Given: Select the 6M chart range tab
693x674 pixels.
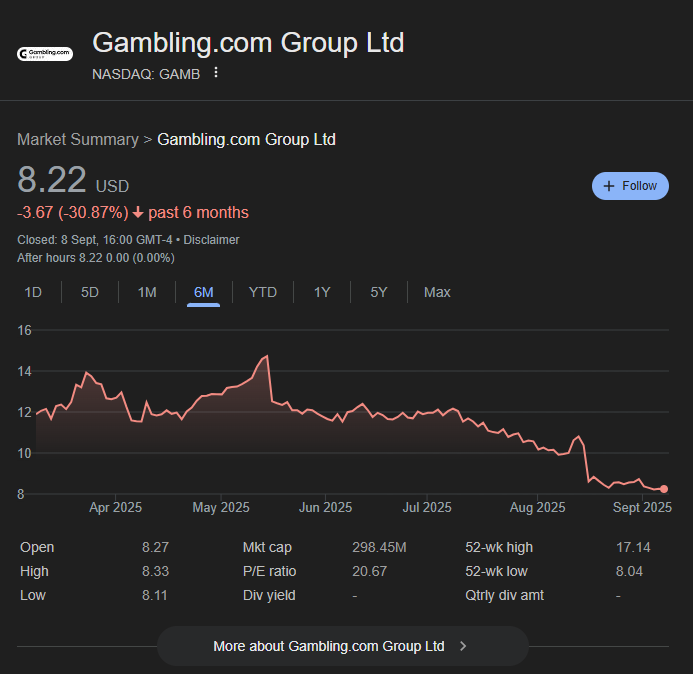Looking at the screenshot, I should click(x=203, y=292).
